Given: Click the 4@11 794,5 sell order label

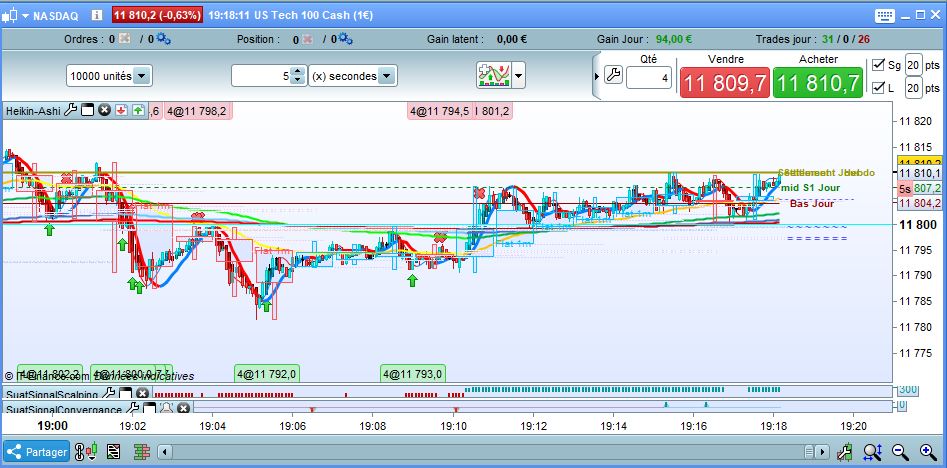Looking at the screenshot, I should [x=439, y=111].
